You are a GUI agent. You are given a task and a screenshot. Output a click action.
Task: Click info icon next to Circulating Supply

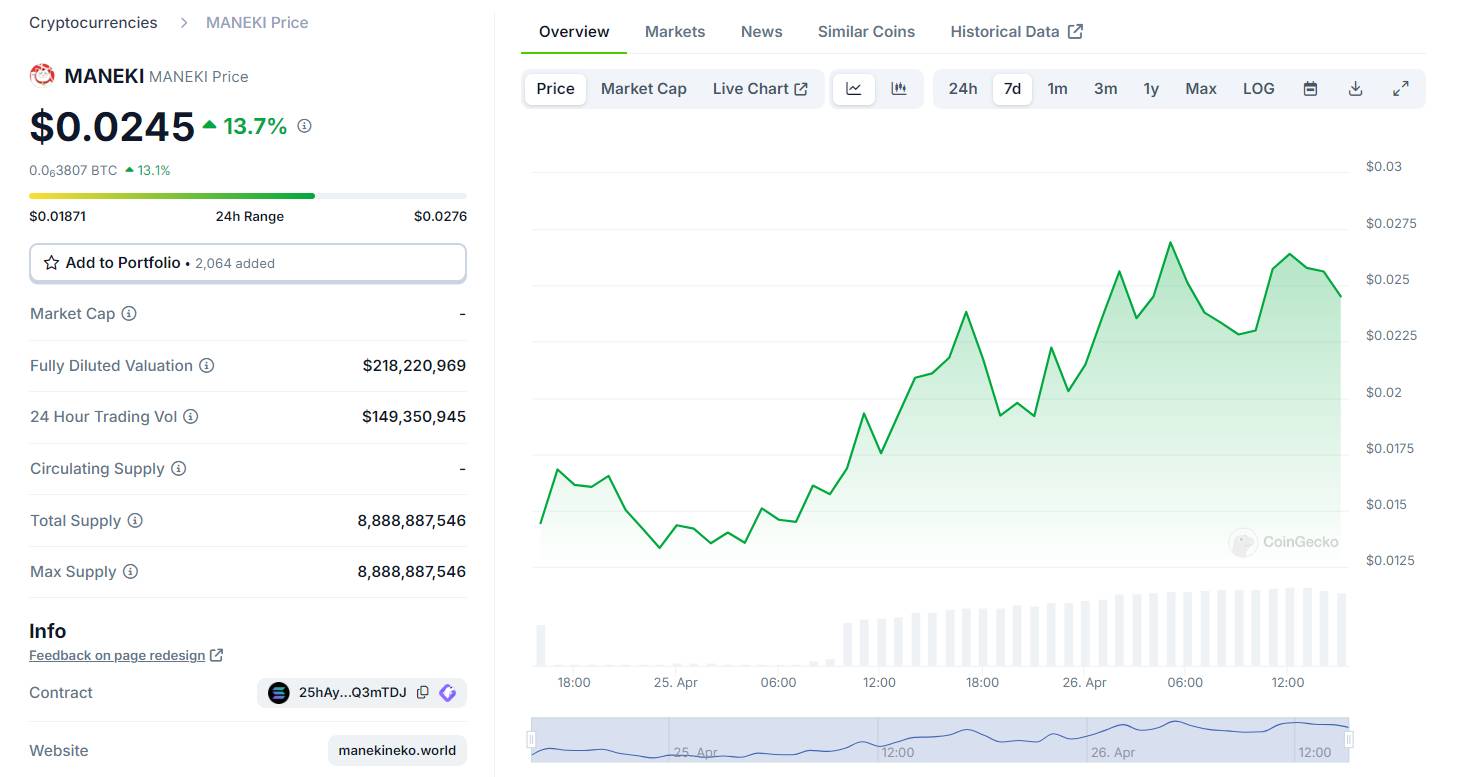tap(178, 469)
